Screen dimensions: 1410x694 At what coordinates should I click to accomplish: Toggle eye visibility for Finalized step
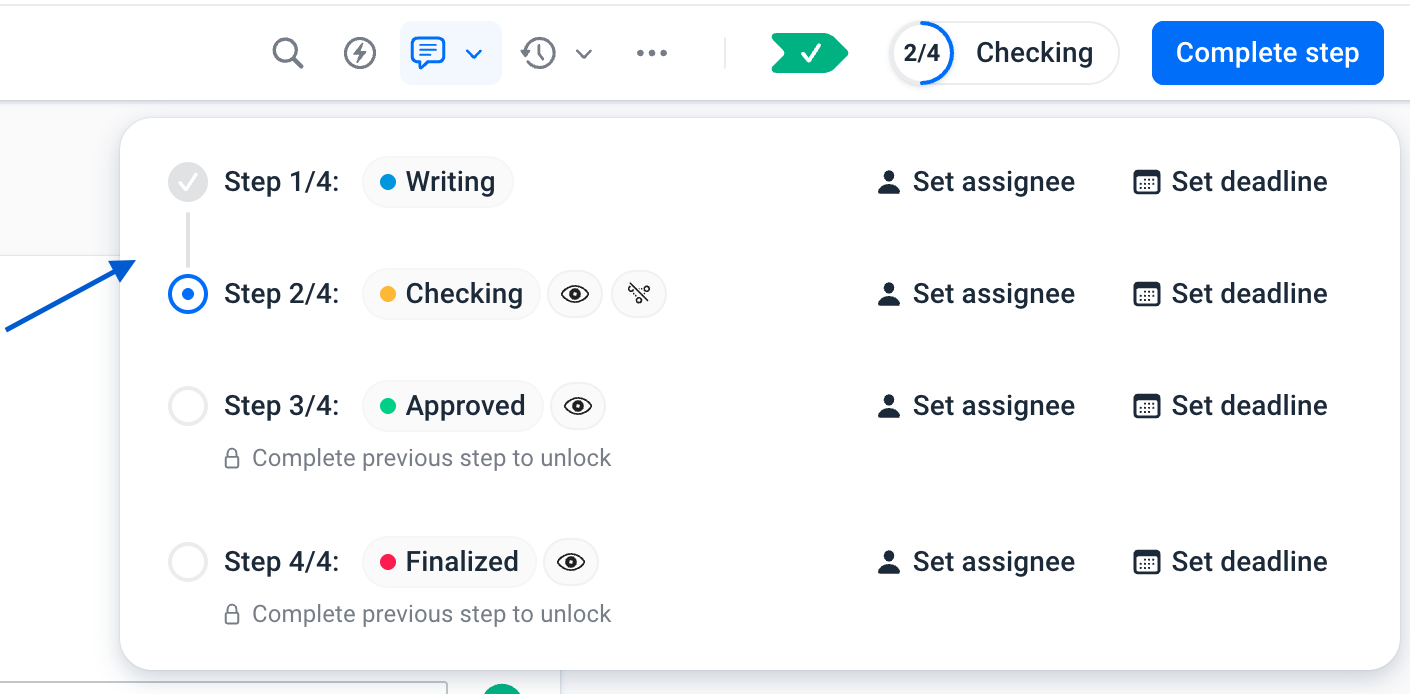[x=571, y=562]
